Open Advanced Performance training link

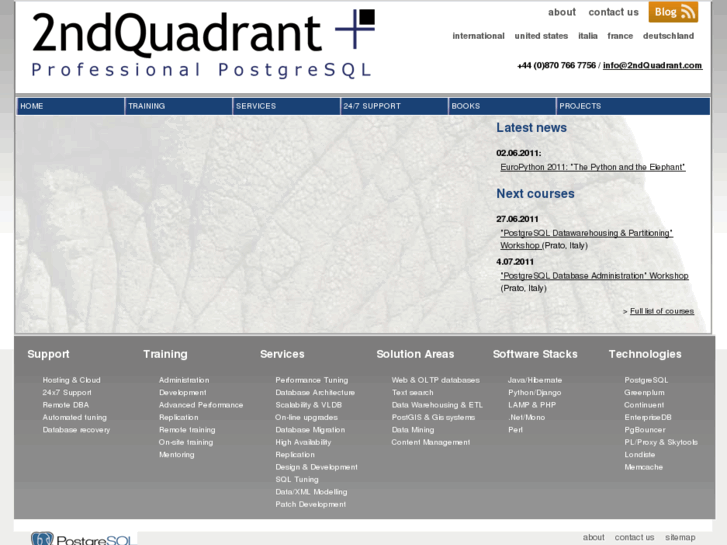tap(201, 405)
